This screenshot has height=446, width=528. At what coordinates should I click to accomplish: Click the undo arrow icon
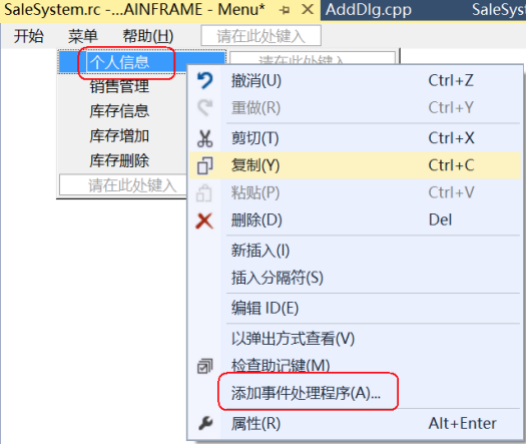pyautogui.click(x=205, y=81)
